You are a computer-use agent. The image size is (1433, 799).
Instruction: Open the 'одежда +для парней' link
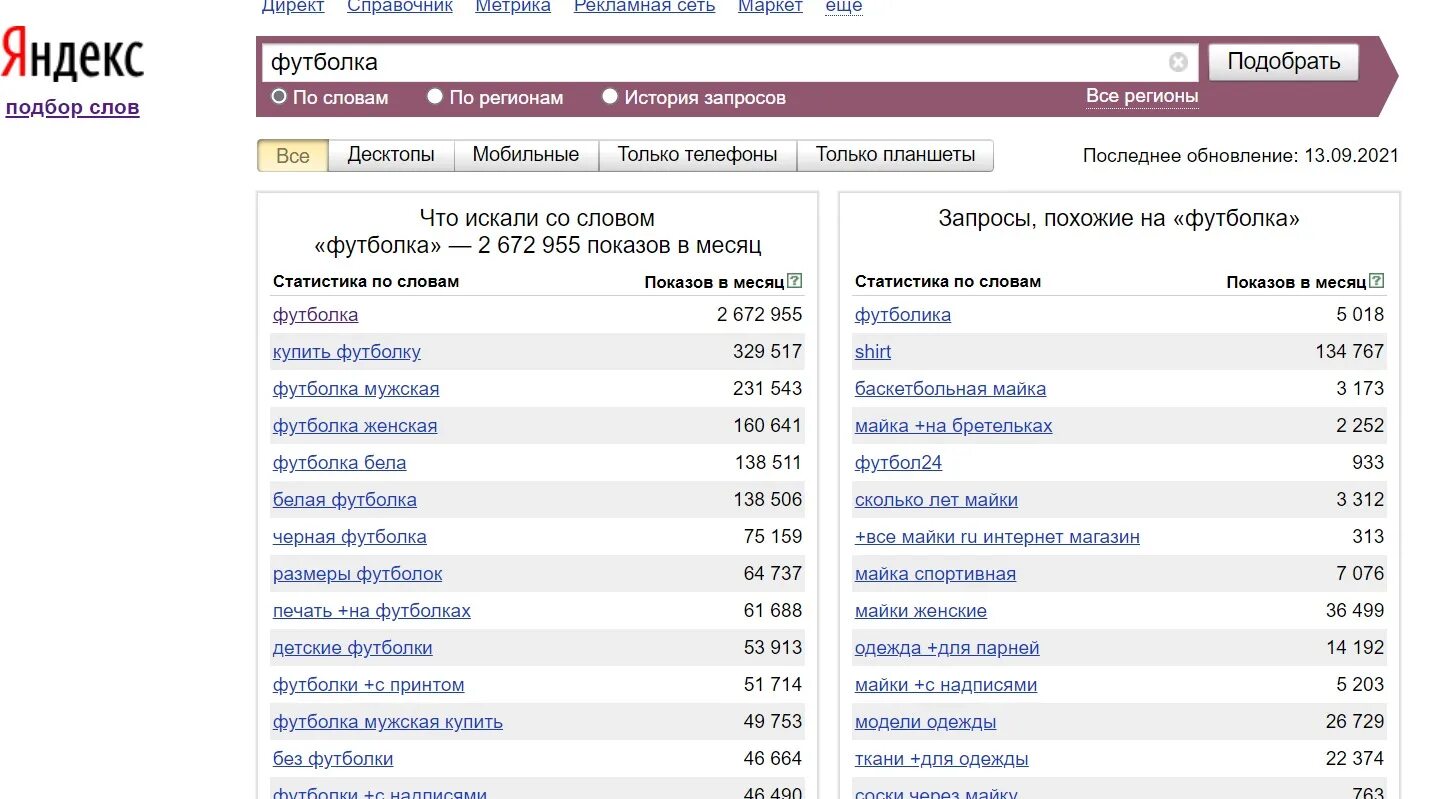pos(947,648)
